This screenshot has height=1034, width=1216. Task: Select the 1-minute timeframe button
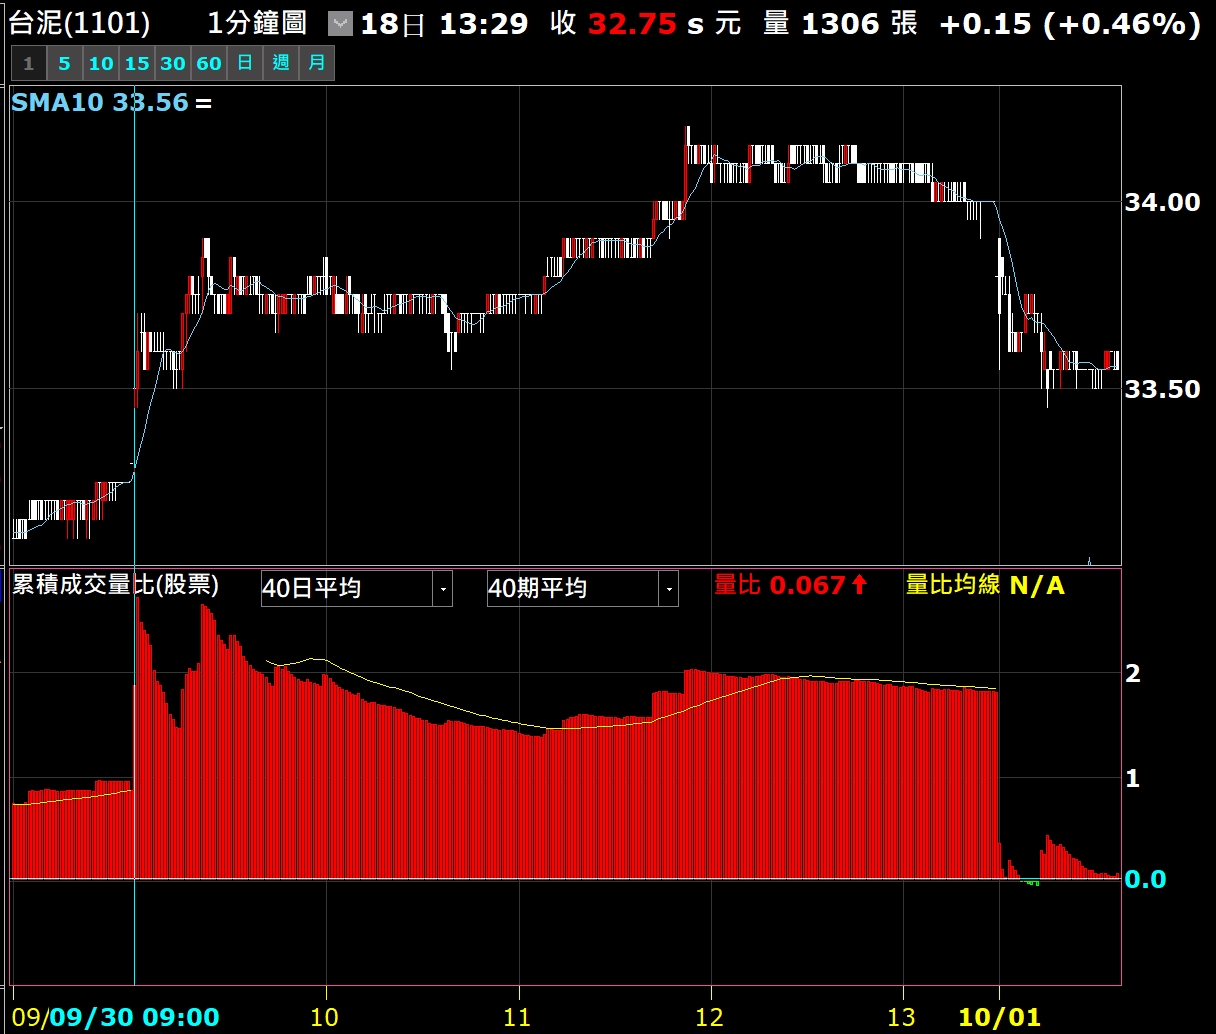click(28, 64)
